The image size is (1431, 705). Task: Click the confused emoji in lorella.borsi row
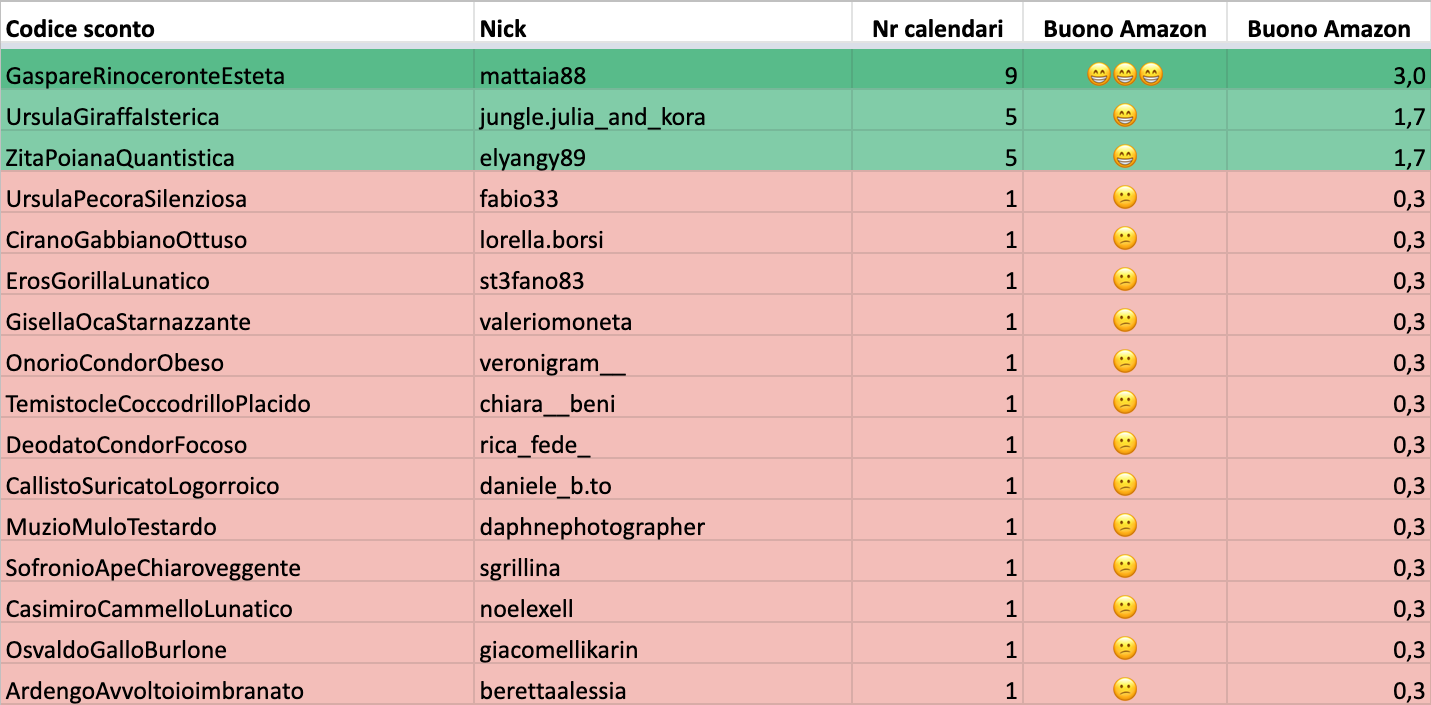(1125, 239)
